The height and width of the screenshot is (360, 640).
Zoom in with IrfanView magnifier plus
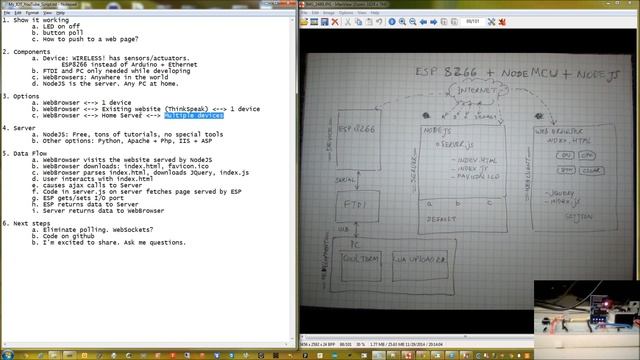pyautogui.click(x=402, y=22)
